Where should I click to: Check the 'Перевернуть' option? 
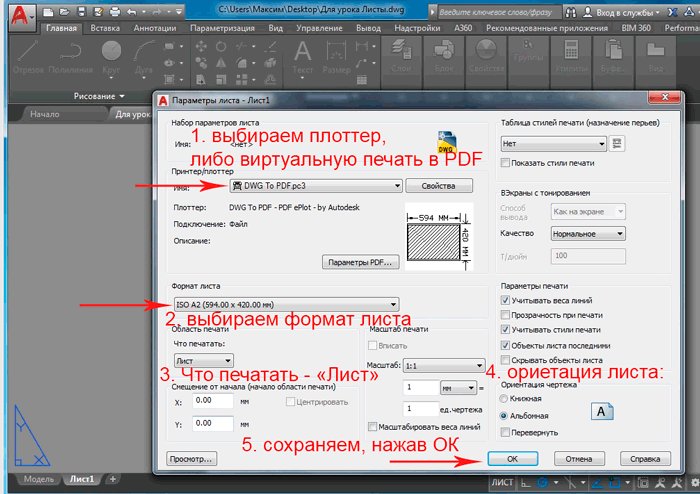(505, 430)
